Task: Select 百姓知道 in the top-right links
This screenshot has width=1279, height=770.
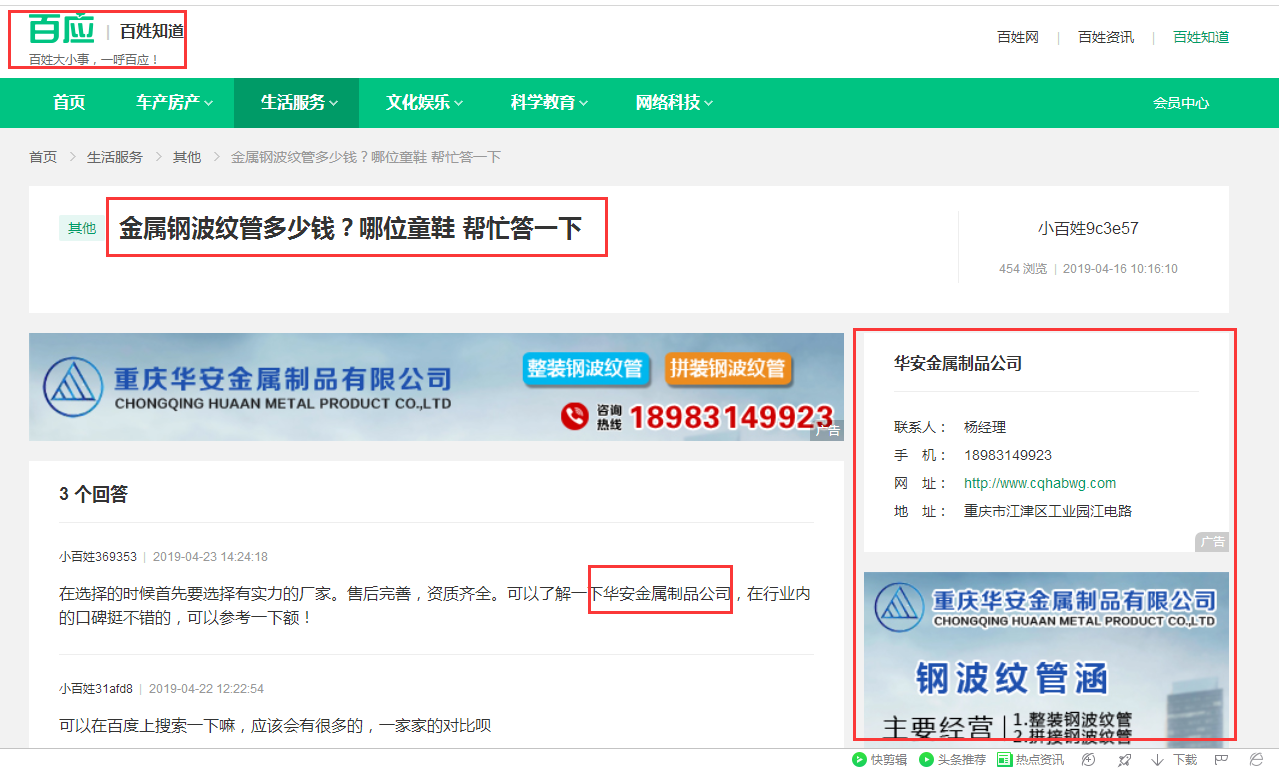Action: (1201, 37)
